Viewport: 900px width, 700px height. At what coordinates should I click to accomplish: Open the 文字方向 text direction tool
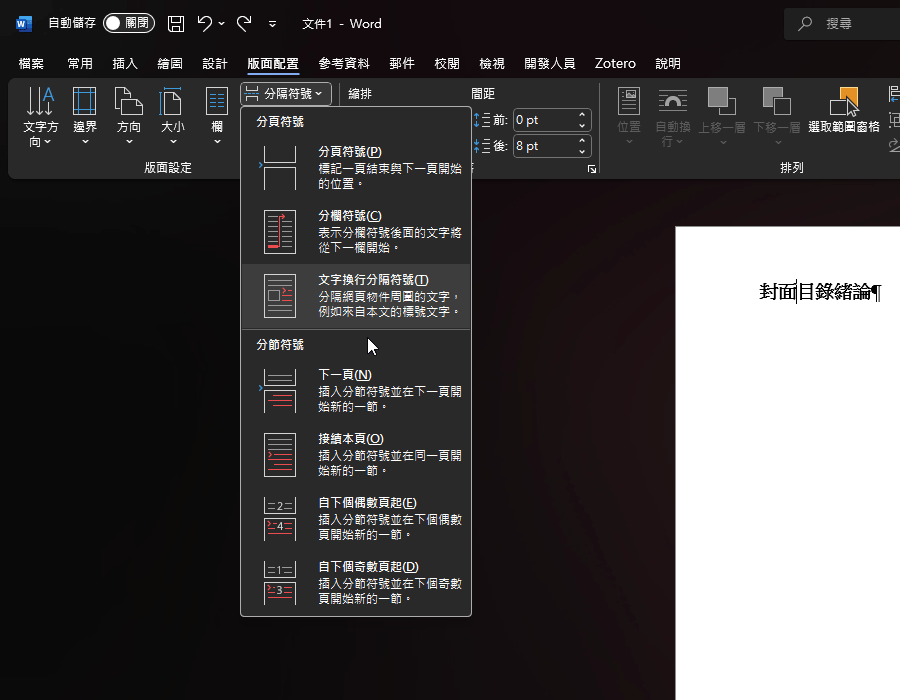pos(40,116)
